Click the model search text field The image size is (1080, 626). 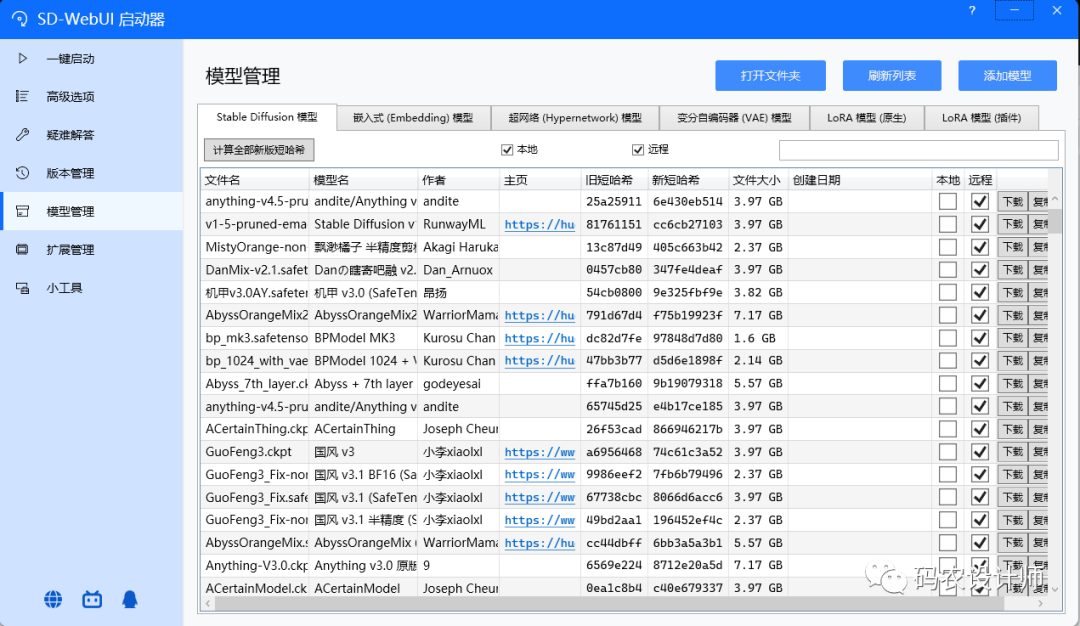[918, 150]
